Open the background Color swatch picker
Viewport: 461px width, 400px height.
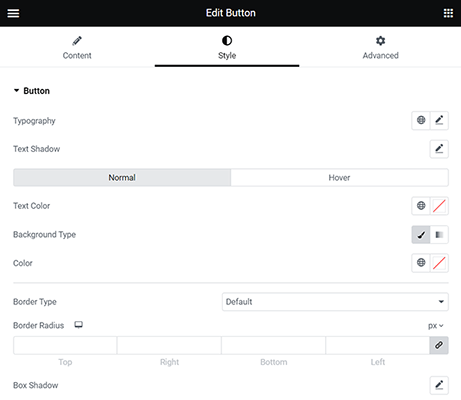tap(439, 263)
